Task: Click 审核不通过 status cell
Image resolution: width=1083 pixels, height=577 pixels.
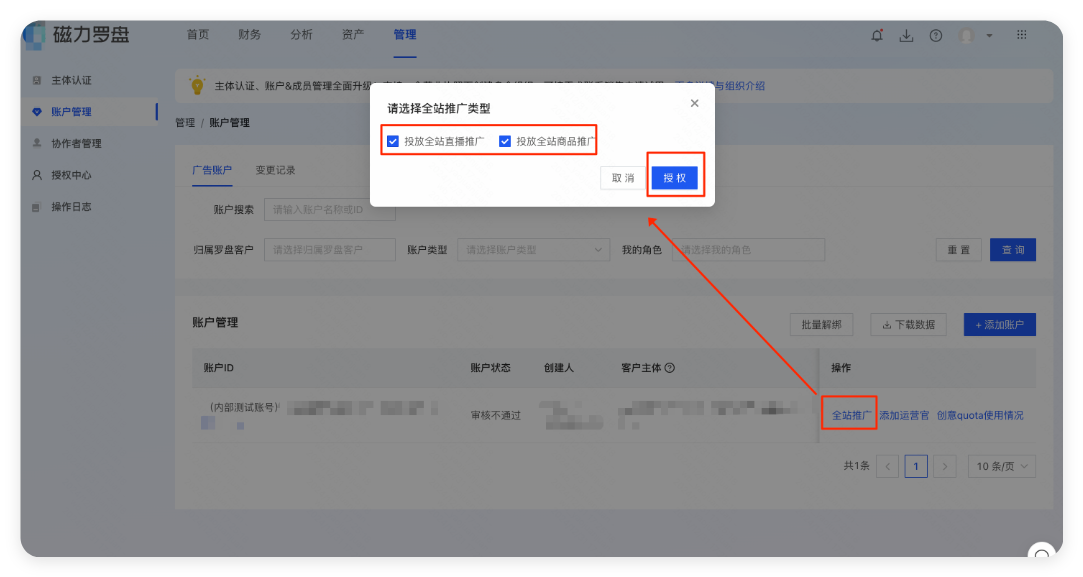Action: click(x=495, y=415)
